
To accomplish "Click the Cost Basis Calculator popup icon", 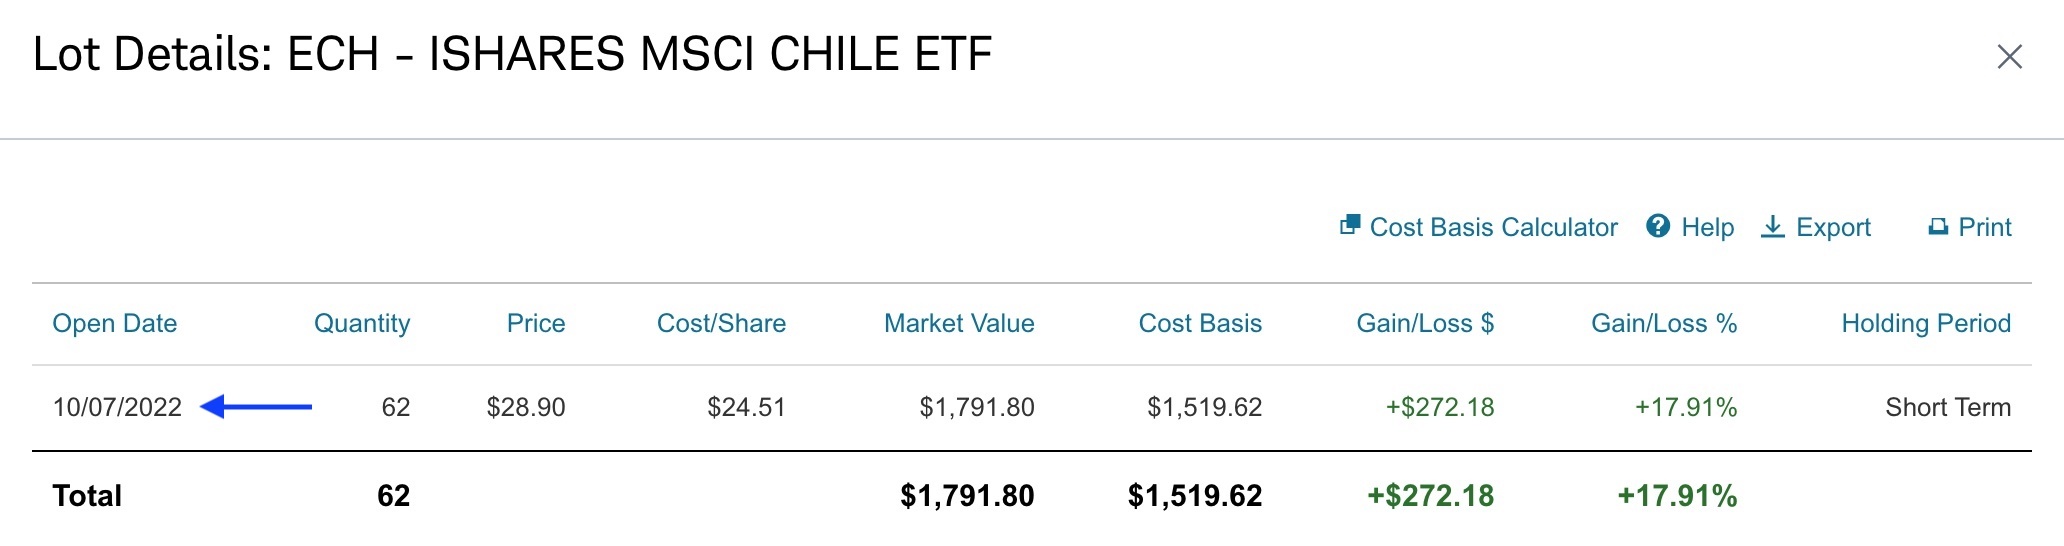I will pos(1350,226).
